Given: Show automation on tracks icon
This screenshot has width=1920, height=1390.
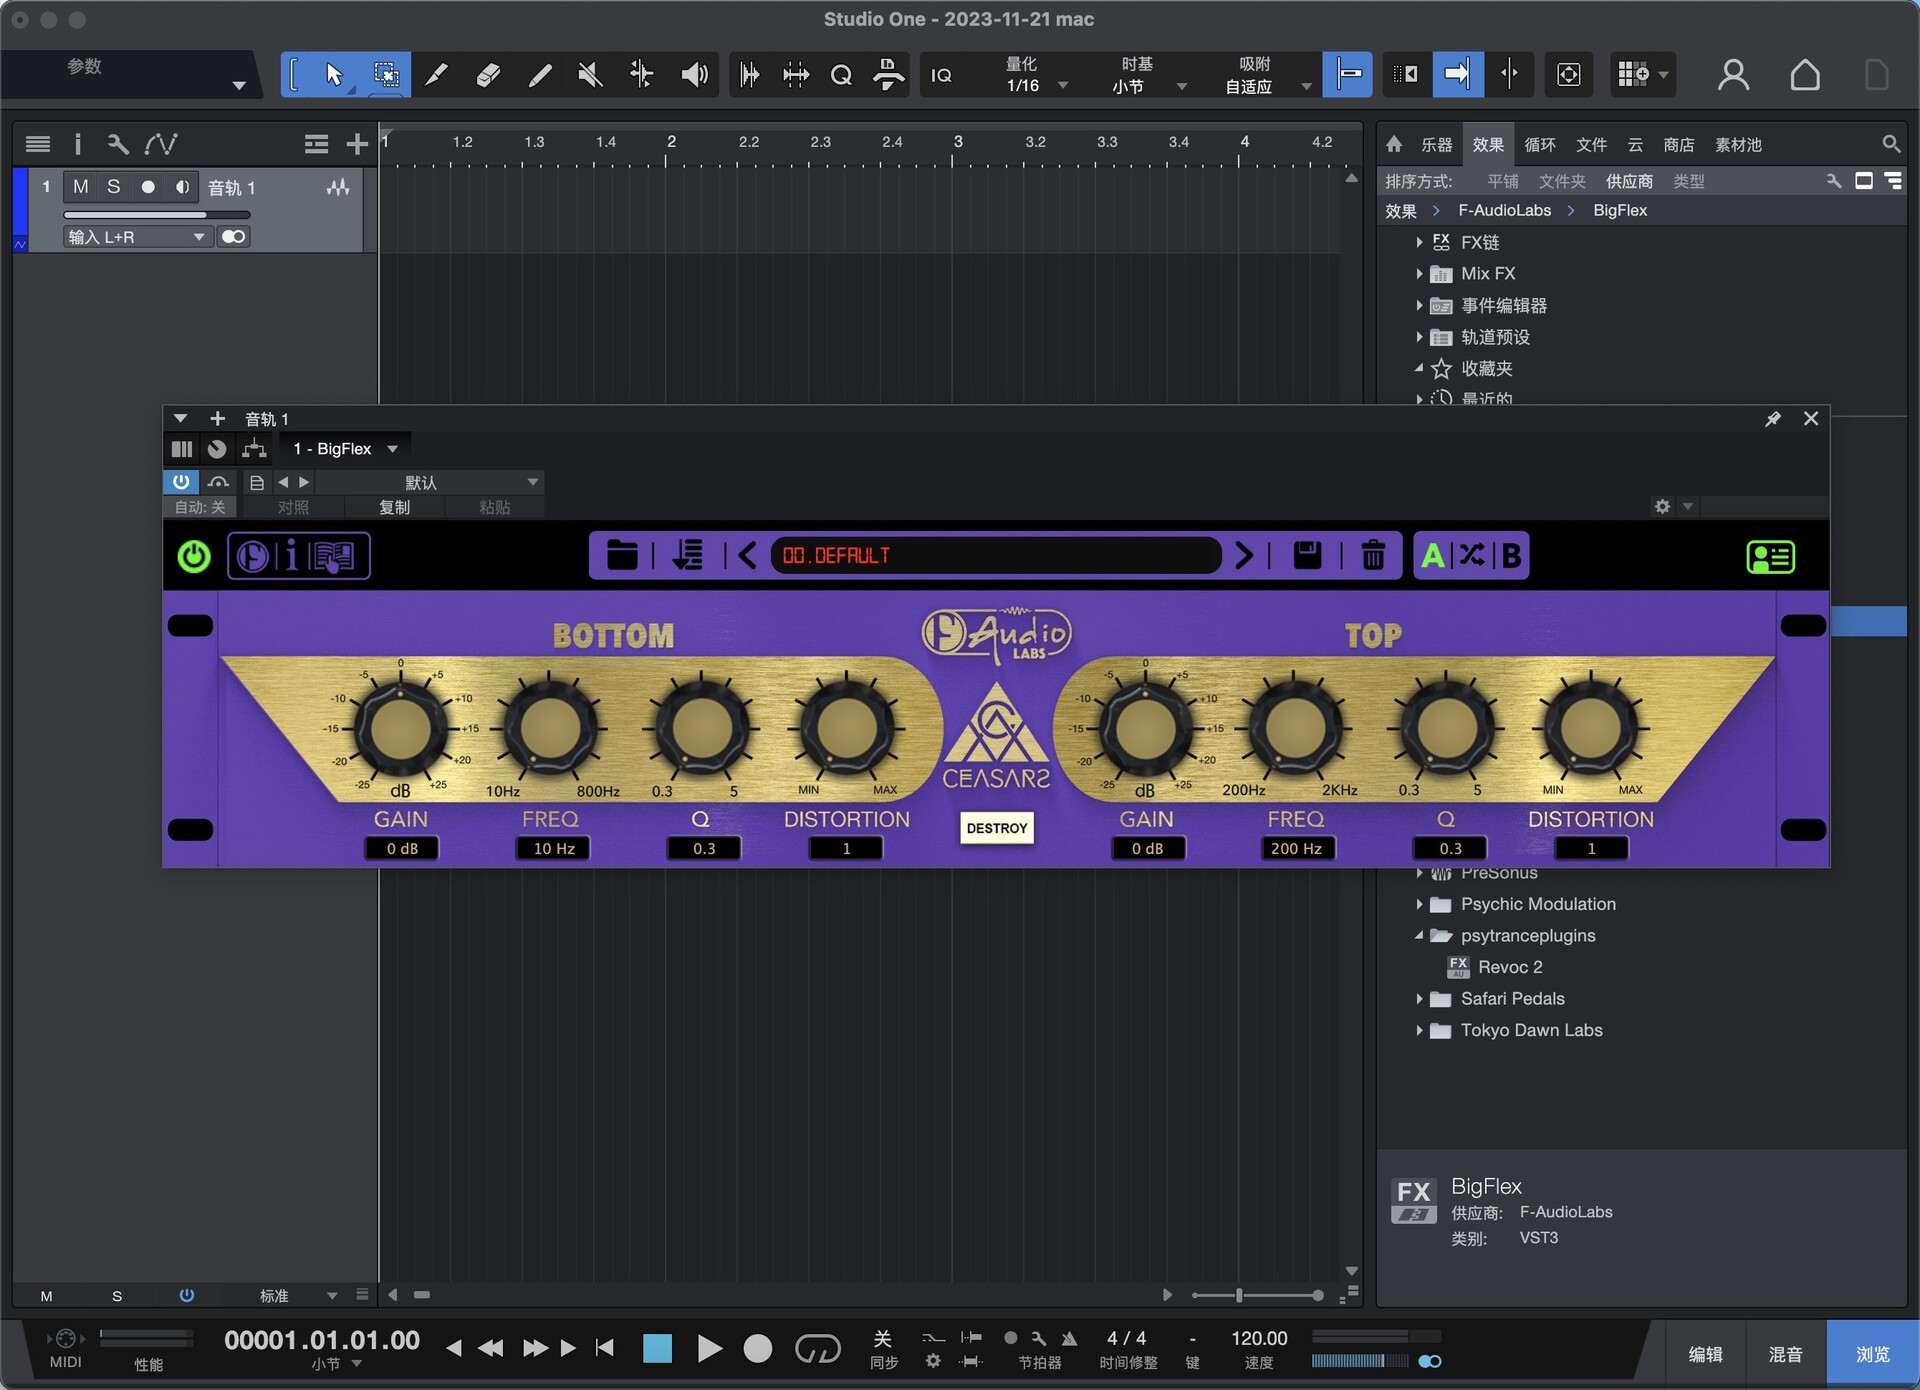Looking at the screenshot, I should [x=161, y=145].
